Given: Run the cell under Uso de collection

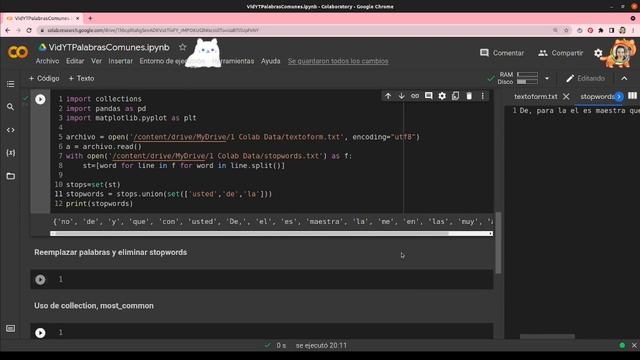Looking at the screenshot, I should click(40, 333).
